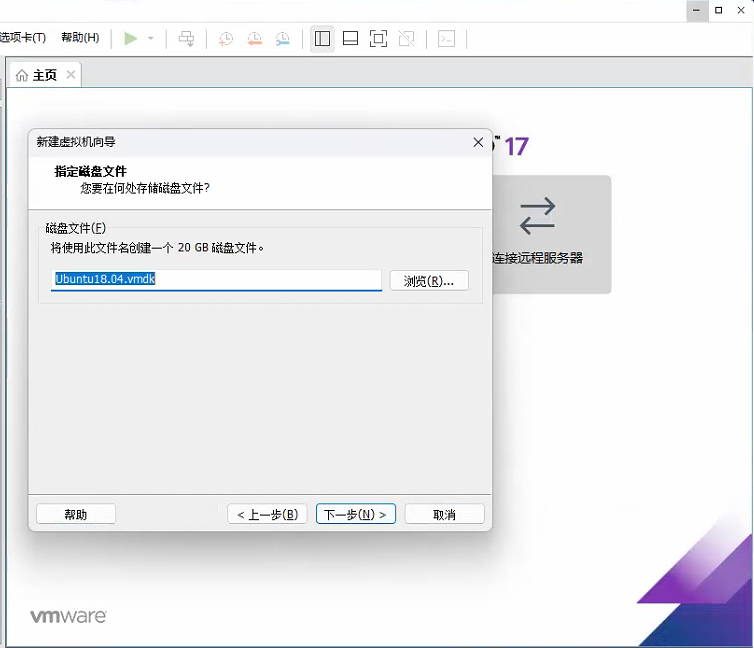Screen dimensions: 754x648
Task: Click the 连接远程服务器 tile
Action: (552, 235)
